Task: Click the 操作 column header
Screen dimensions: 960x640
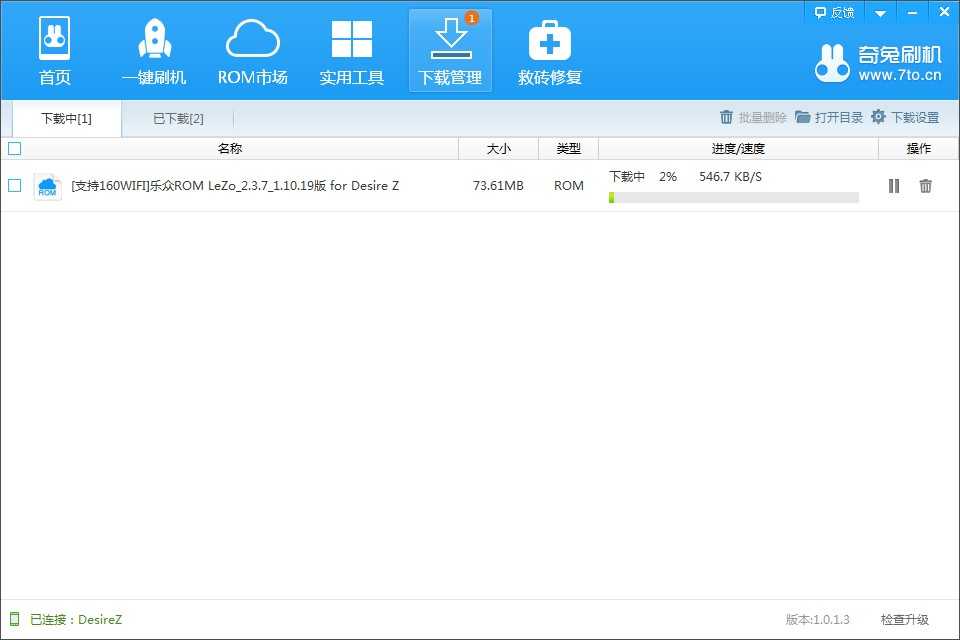Action: coord(918,148)
